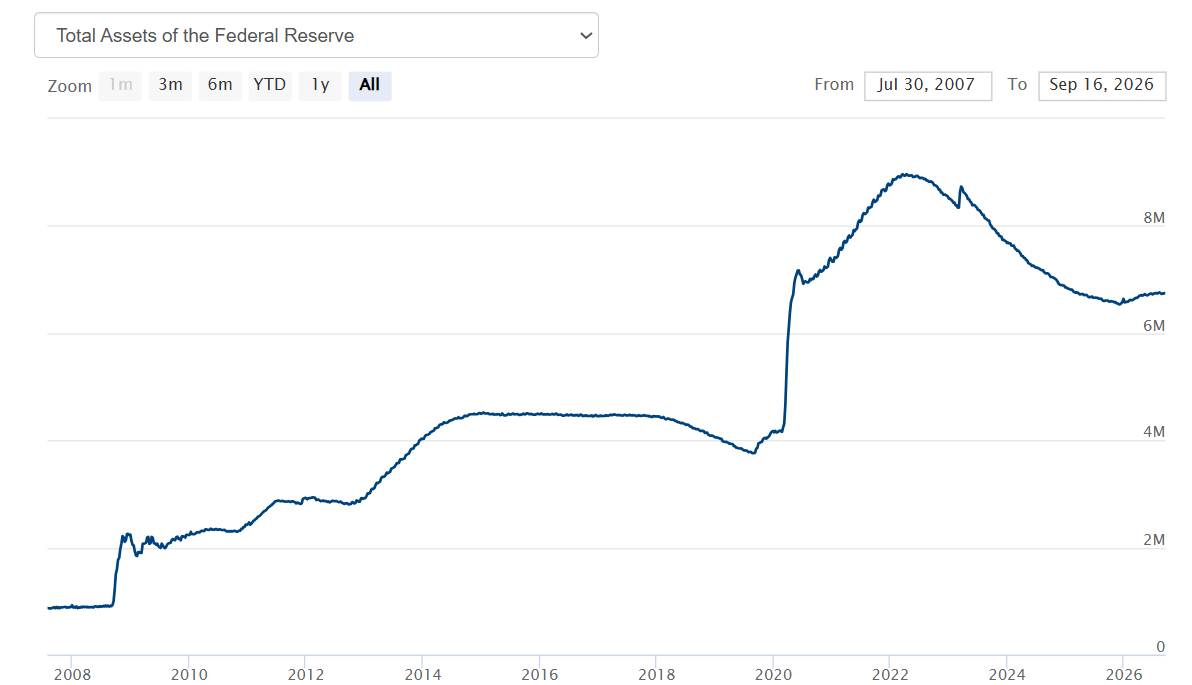This screenshot has width=1192, height=685.
Task: Click the chart line's peak near 2022
Action: pyautogui.click(x=906, y=175)
